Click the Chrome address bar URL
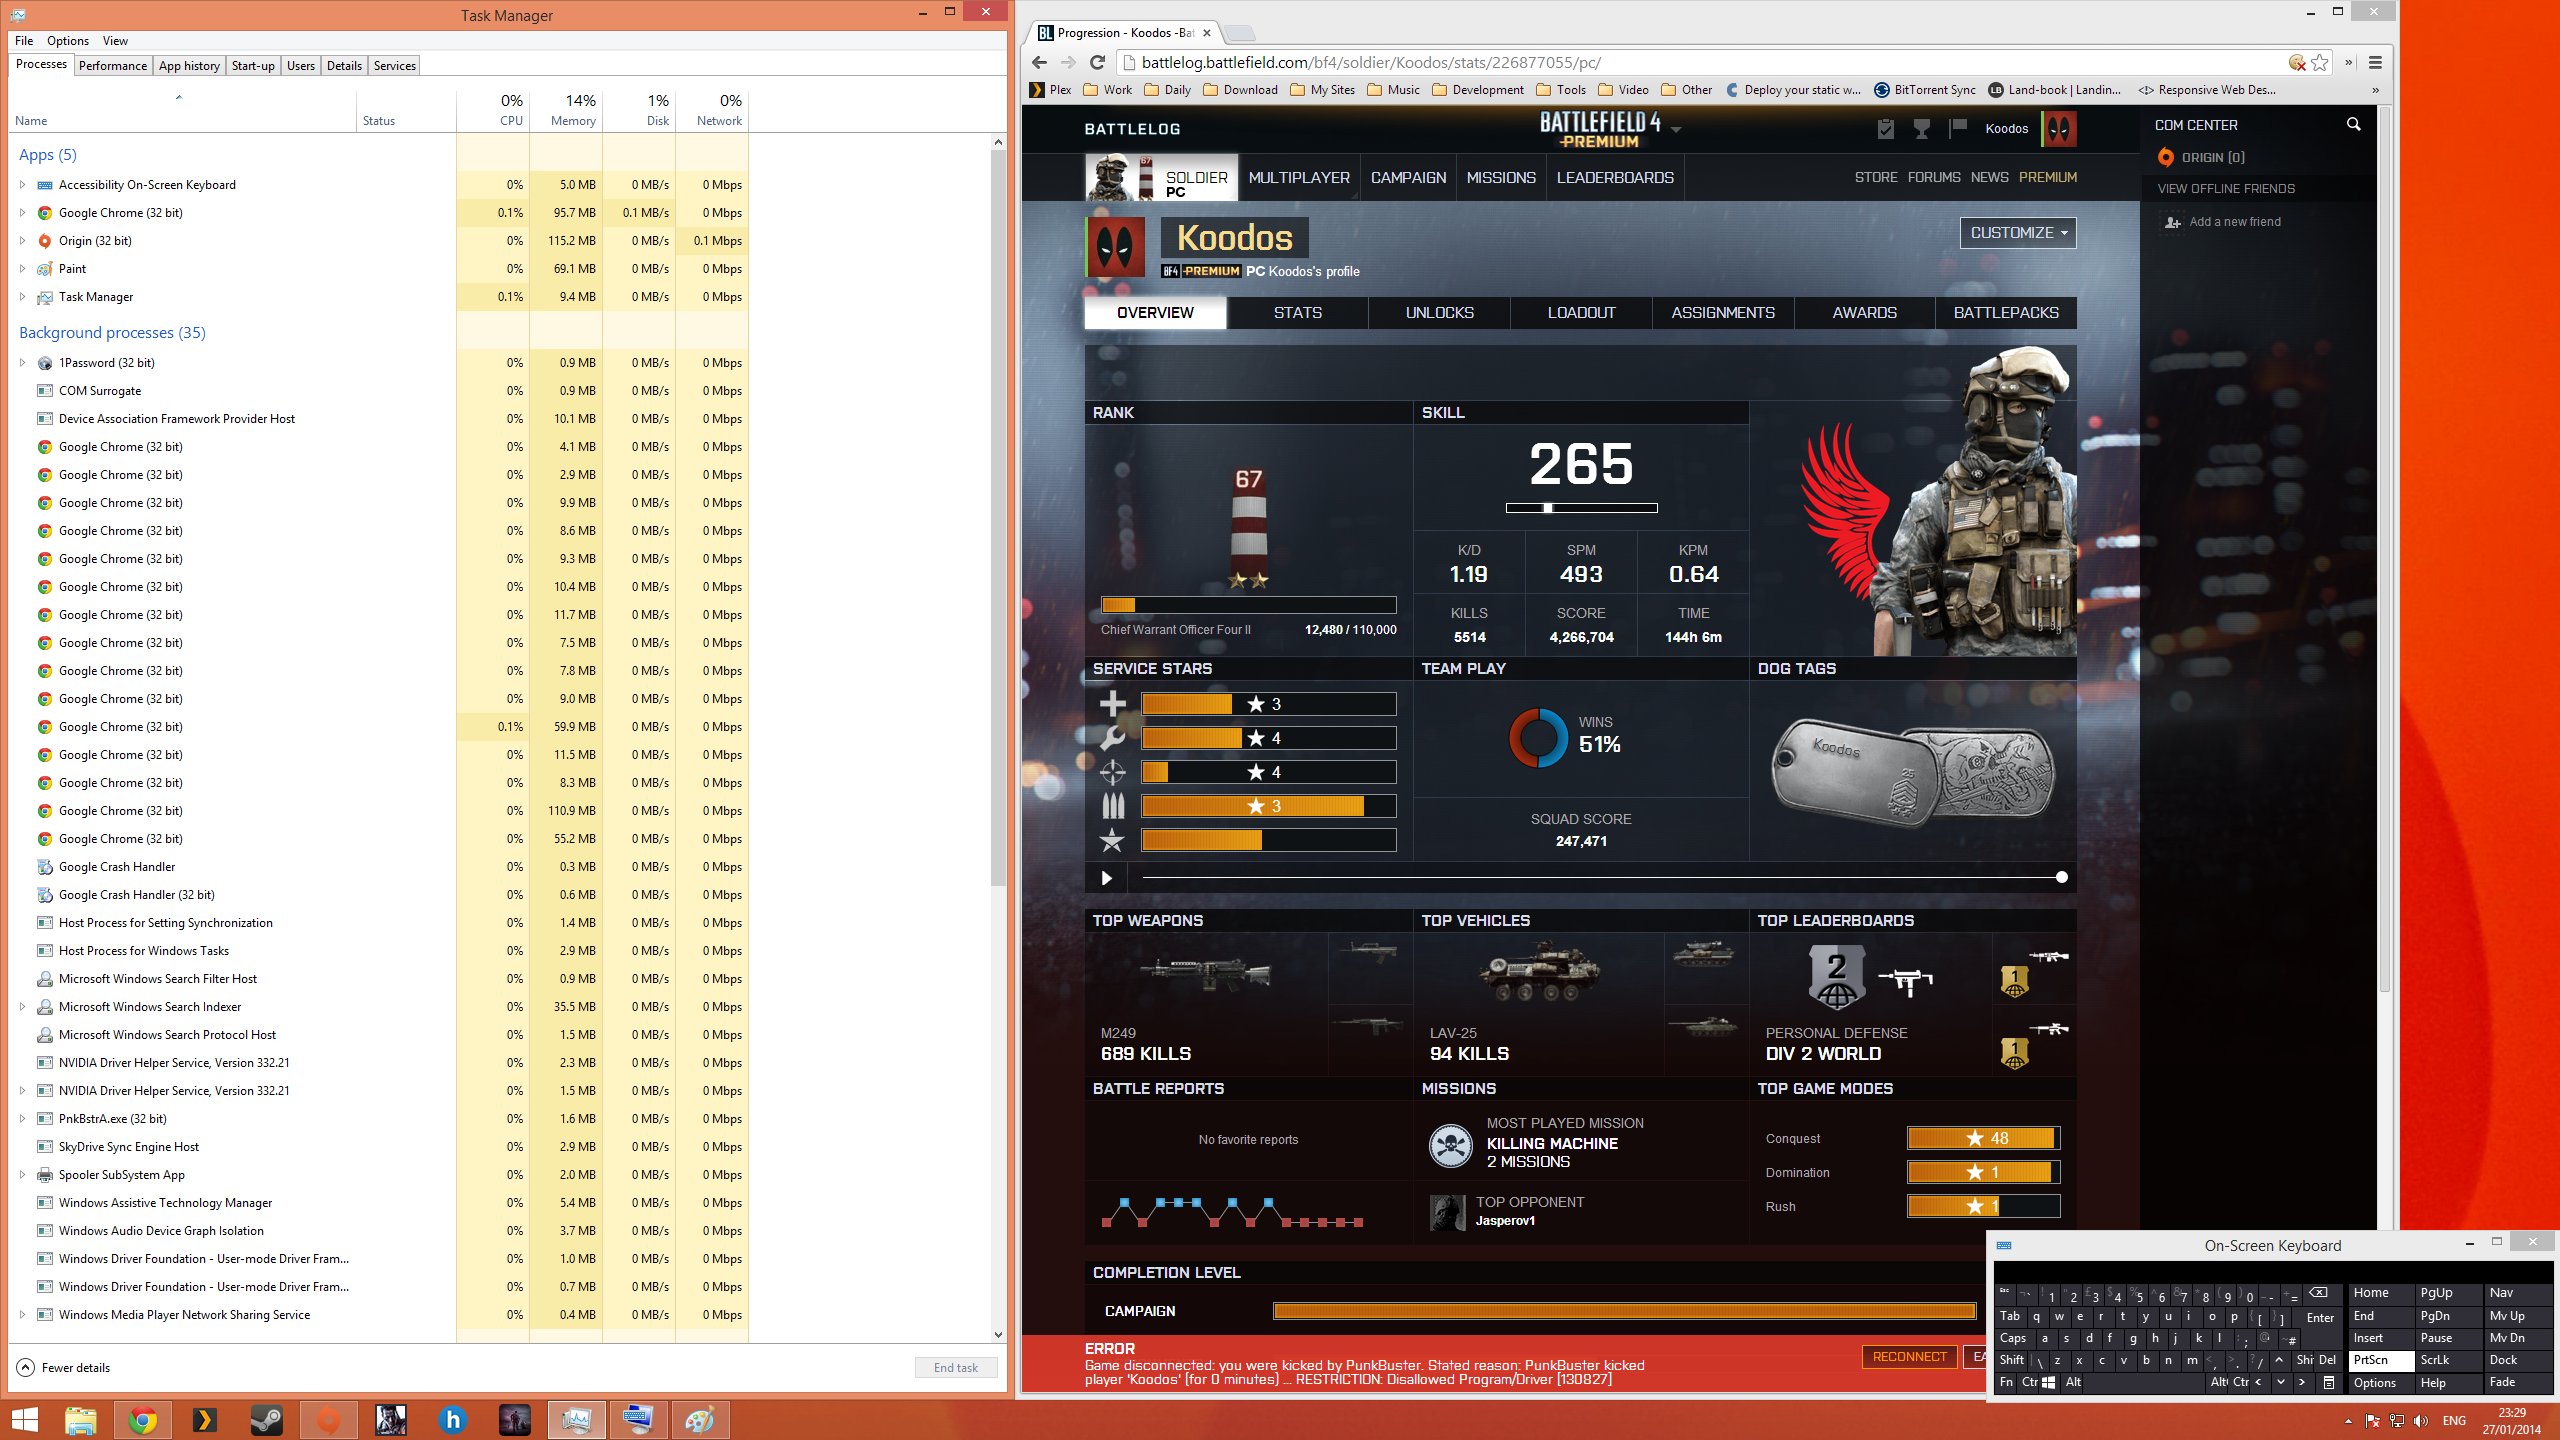The height and width of the screenshot is (1440, 2560). point(1371,62)
